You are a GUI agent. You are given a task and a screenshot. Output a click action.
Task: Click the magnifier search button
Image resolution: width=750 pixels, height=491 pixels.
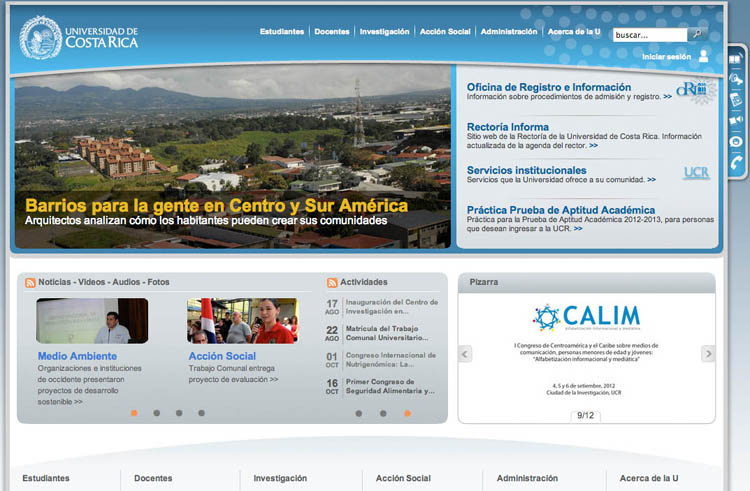[697, 34]
